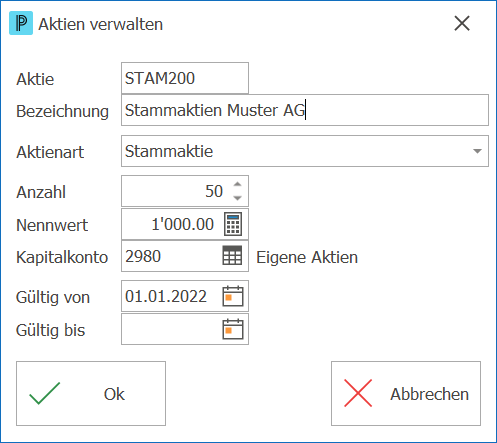The image size is (497, 443).
Task: Cancel with the Abbrechen button
Action: [x=406, y=393]
